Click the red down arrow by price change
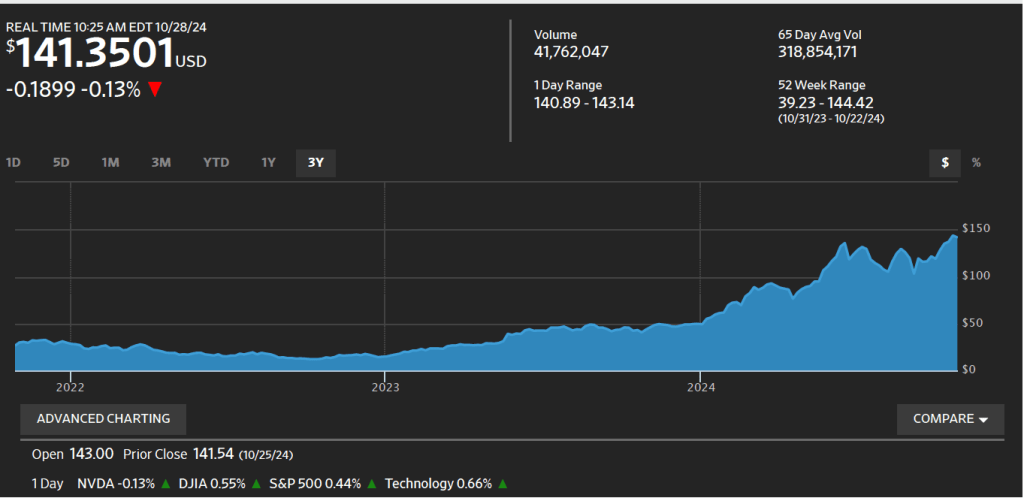The height and width of the screenshot is (498, 1024). pos(155,89)
